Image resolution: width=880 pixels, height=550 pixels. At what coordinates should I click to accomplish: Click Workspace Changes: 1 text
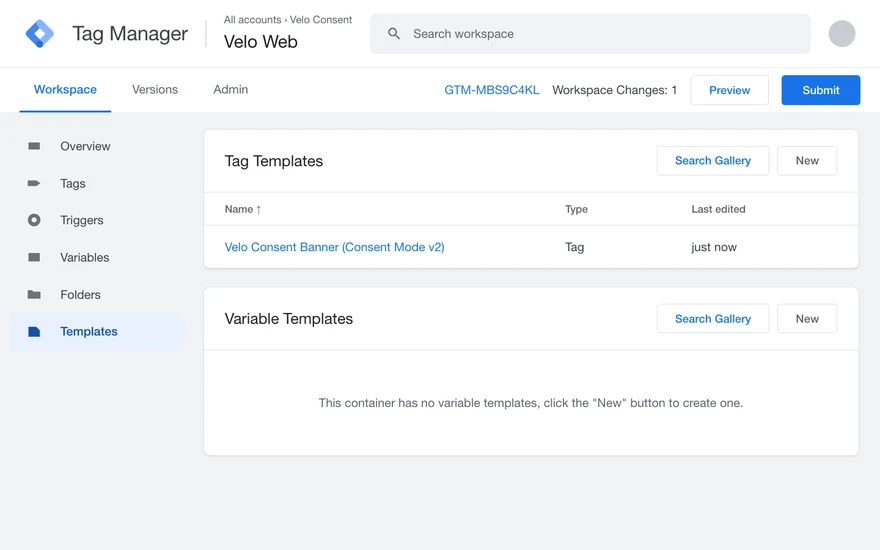click(x=615, y=90)
